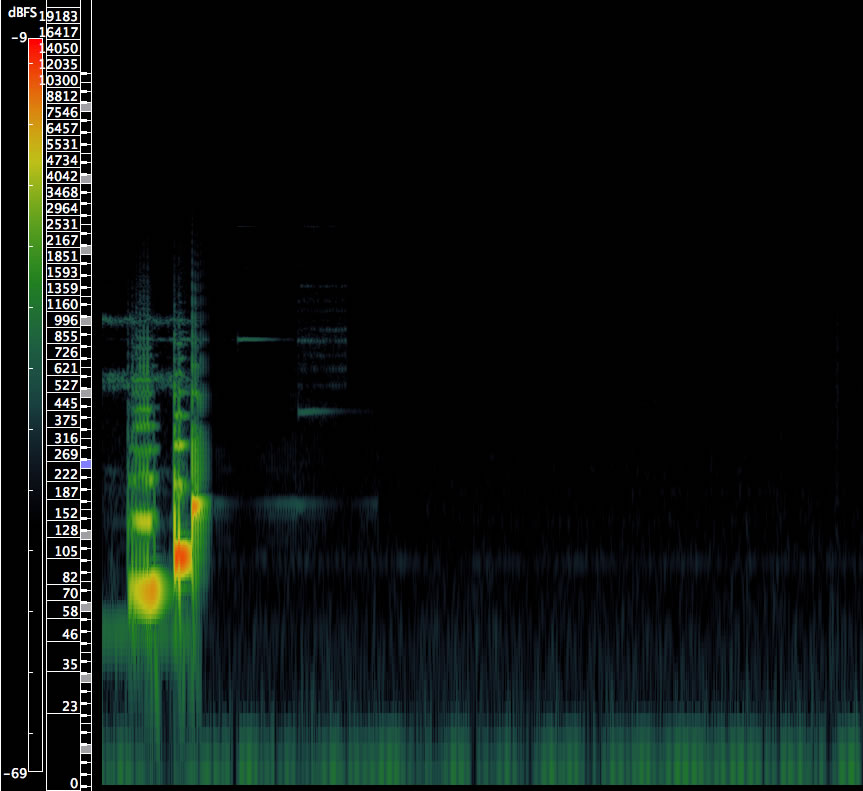863x791 pixels.
Task: Click the 128 Hz frequency label
Action: [66, 530]
